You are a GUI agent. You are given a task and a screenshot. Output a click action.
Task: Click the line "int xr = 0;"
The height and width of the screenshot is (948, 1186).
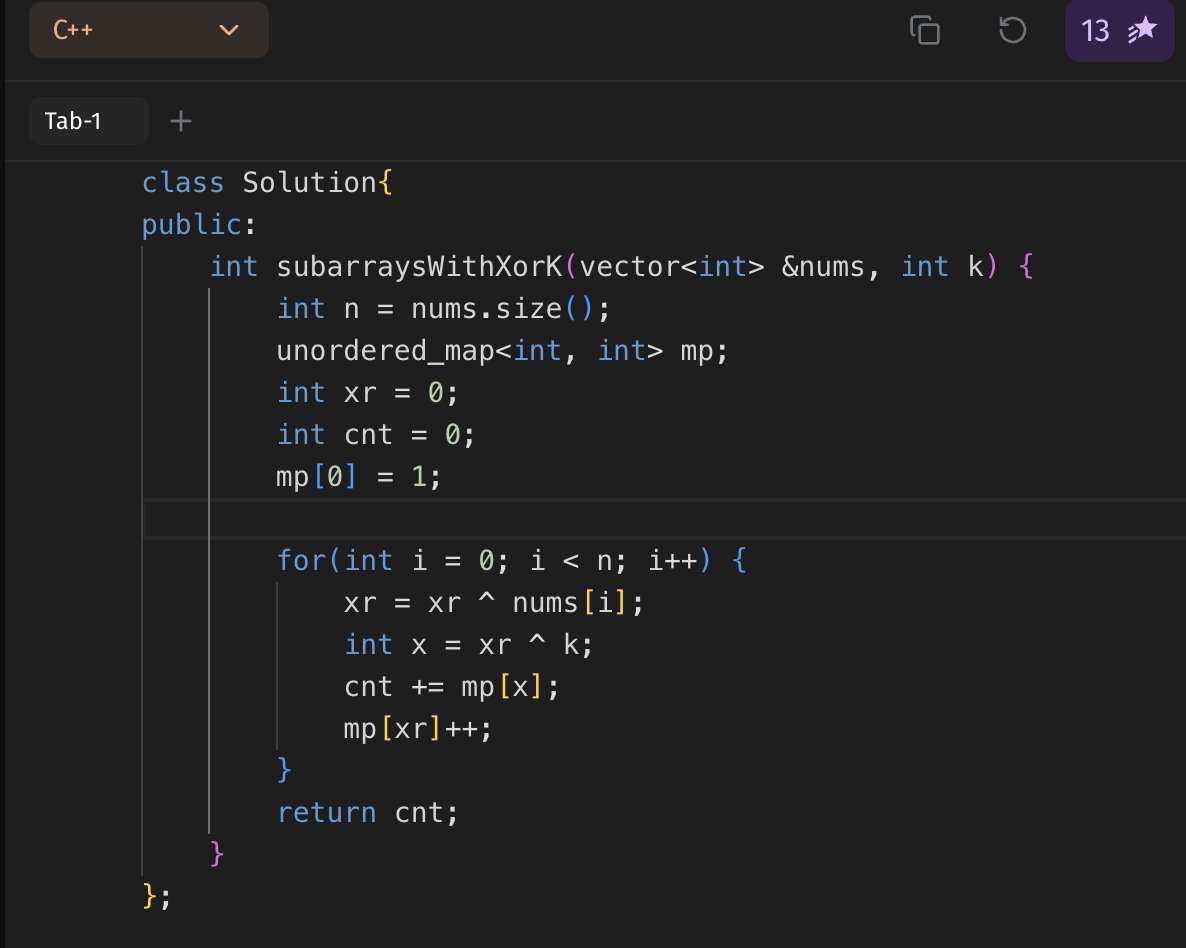pyautogui.click(x=368, y=393)
